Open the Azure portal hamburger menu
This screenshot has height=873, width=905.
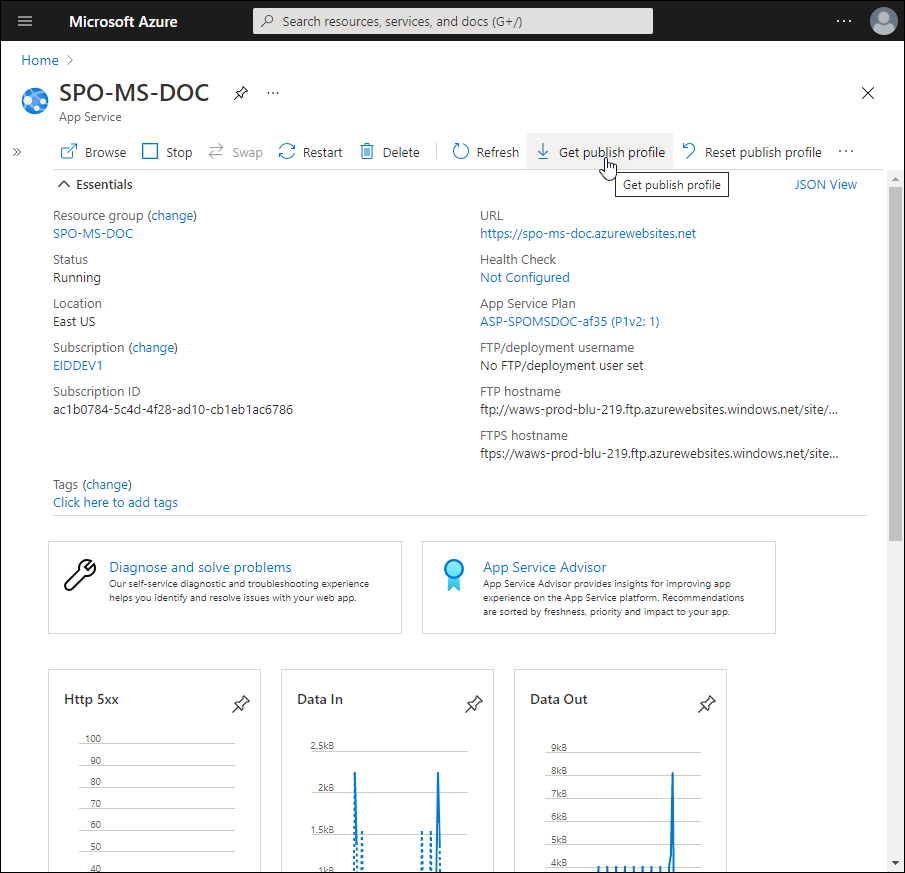coord(25,21)
